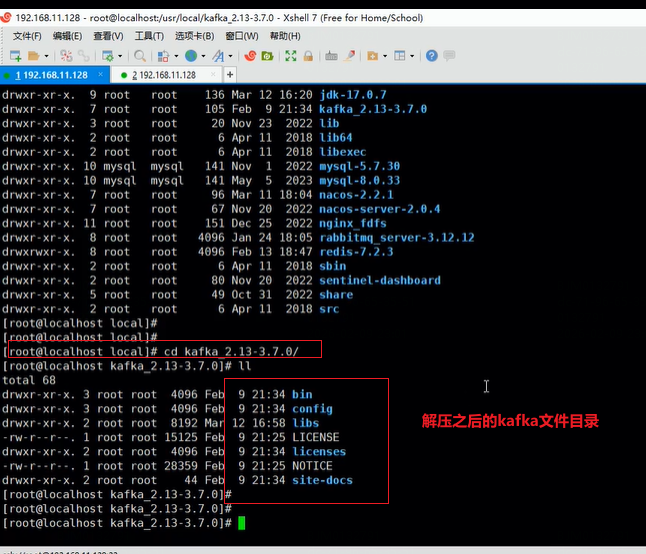Click the site-docs directory name
The height and width of the screenshot is (554, 646).
322,480
